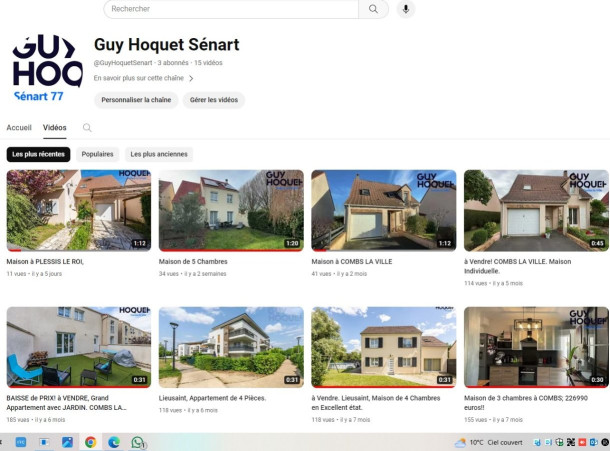Open the Maison à COMBS LA VILLE thumbnail
Image resolution: width=610 pixels, height=451 pixels.
tap(384, 211)
